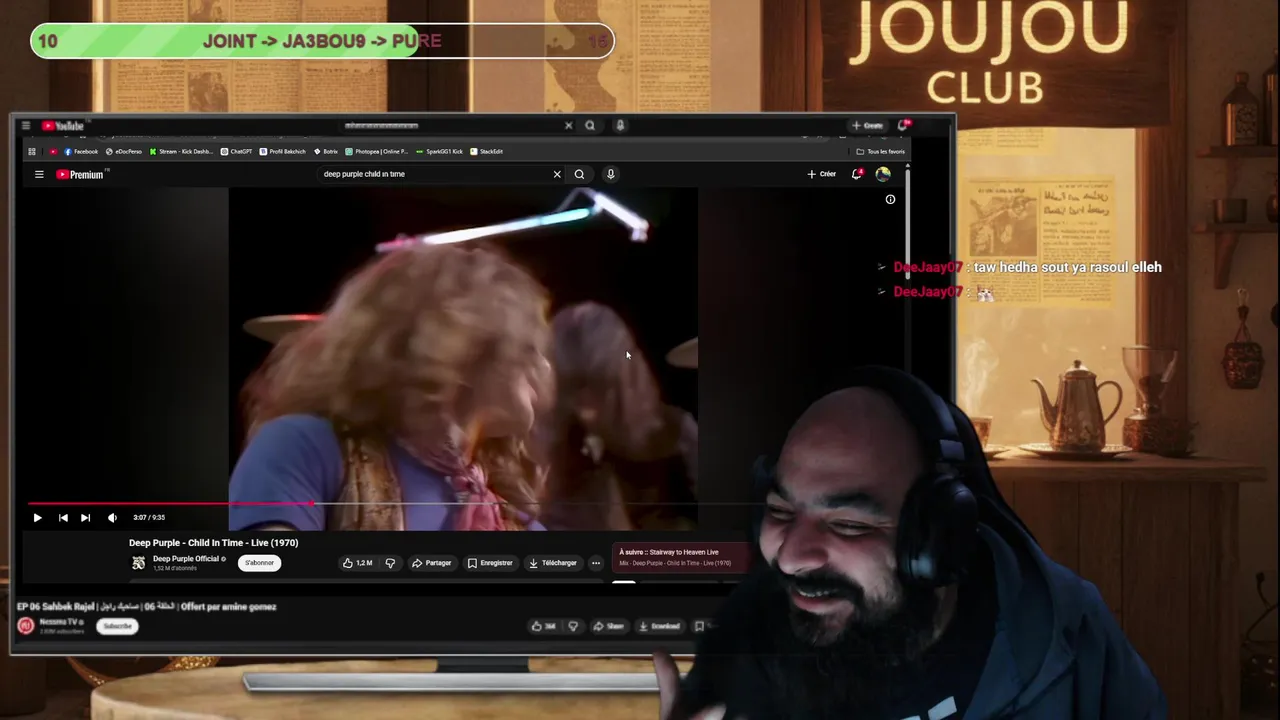Click background window's search magnifier

pos(590,125)
